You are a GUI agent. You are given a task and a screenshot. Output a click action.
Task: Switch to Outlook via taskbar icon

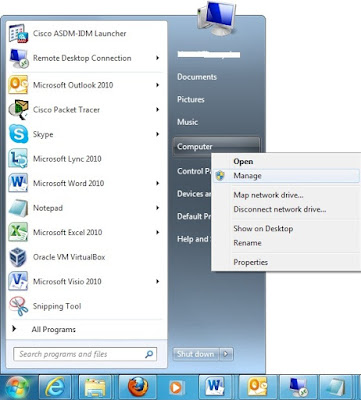(257, 387)
